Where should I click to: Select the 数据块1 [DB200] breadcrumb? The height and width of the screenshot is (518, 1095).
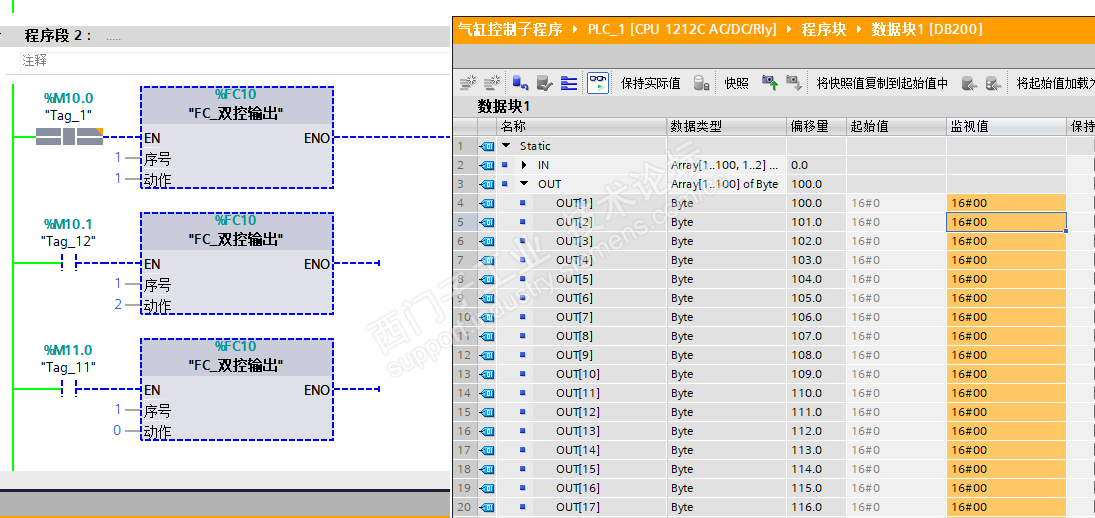click(x=927, y=29)
